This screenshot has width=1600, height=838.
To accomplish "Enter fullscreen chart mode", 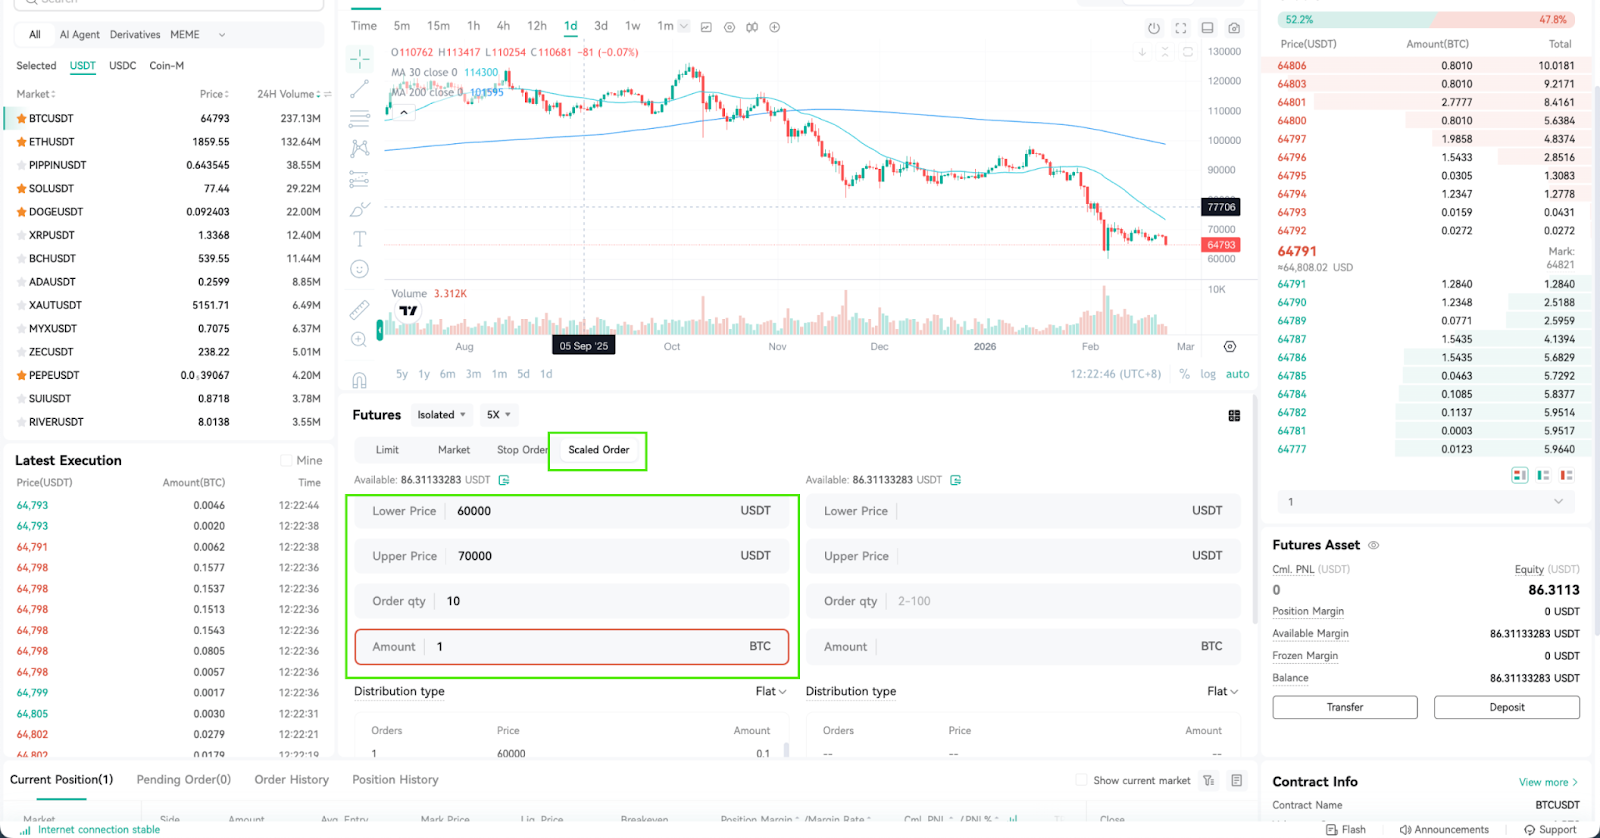I will [x=1181, y=28].
